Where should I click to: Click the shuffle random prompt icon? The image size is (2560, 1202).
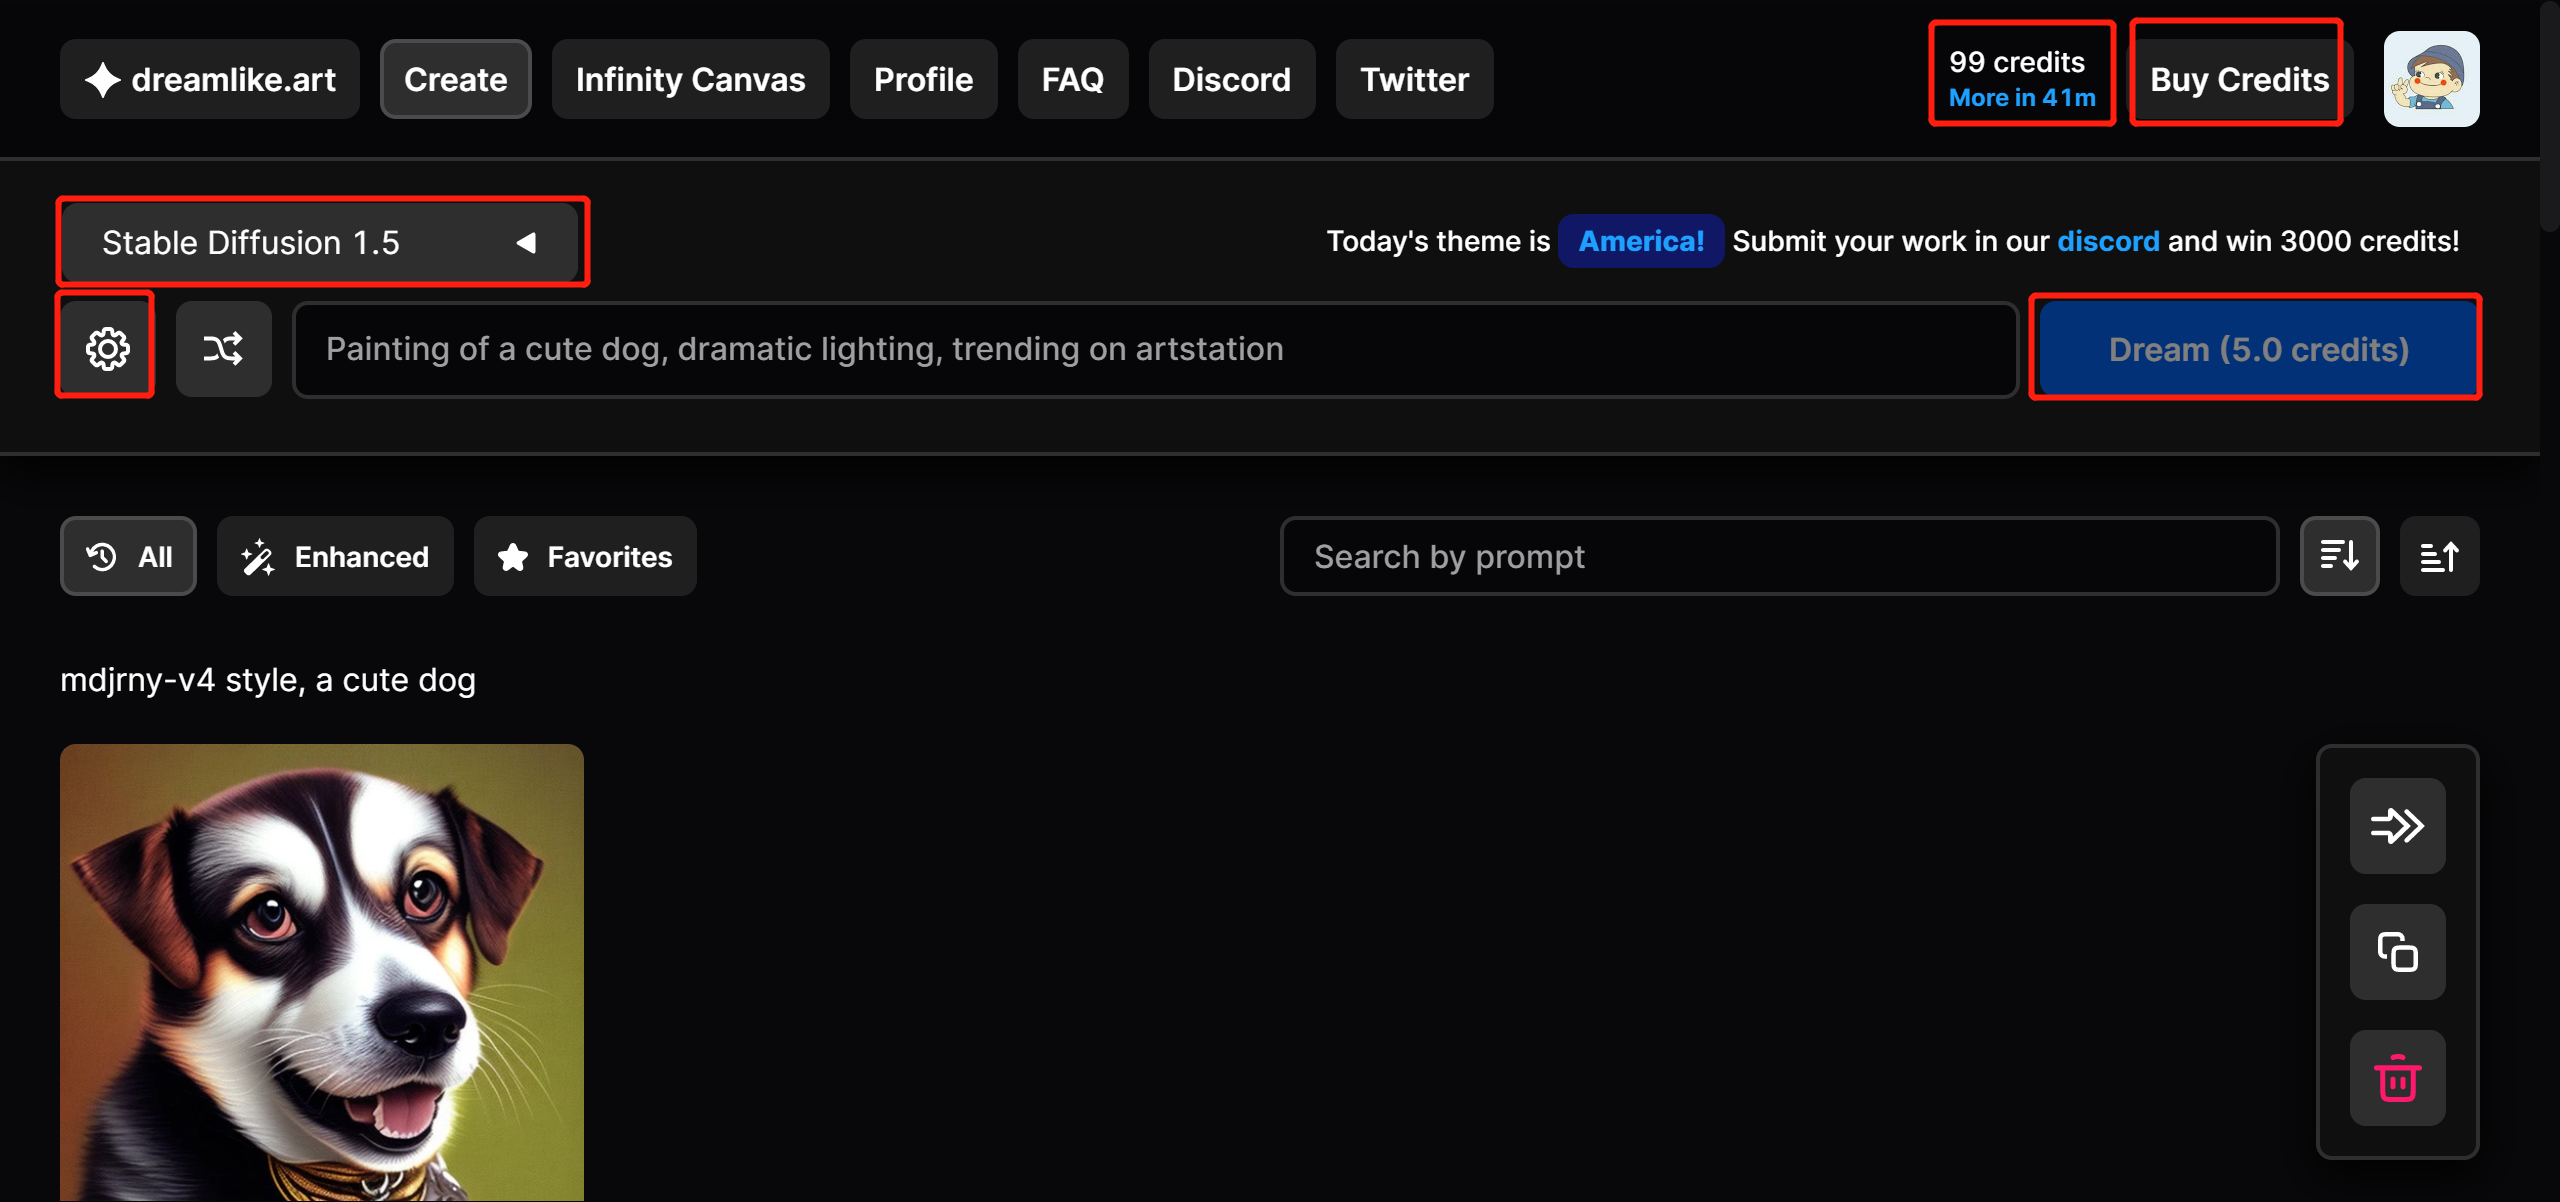click(223, 349)
